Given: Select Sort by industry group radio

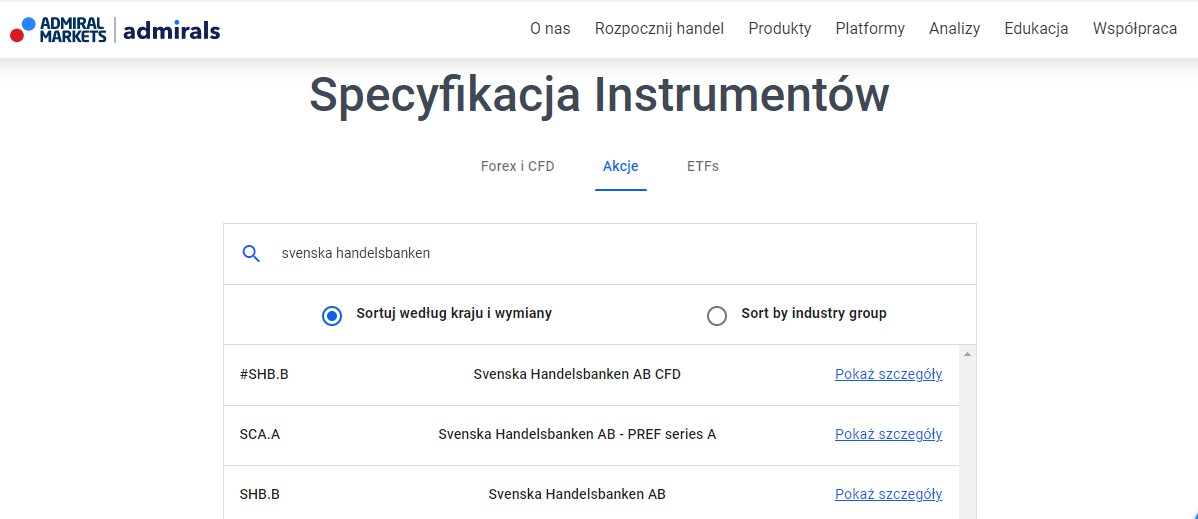Looking at the screenshot, I should [x=717, y=316].
